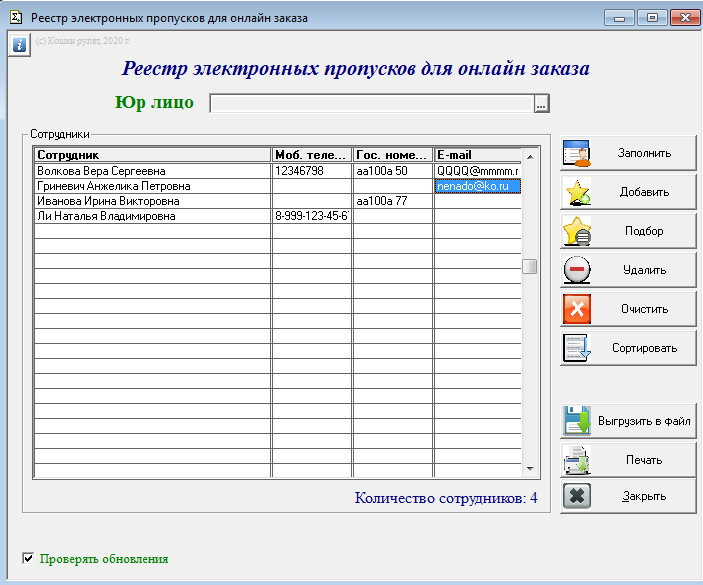Maximize the registry window
This screenshot has width=703, height=585.
pyautogui.click(x=652, y=18)
